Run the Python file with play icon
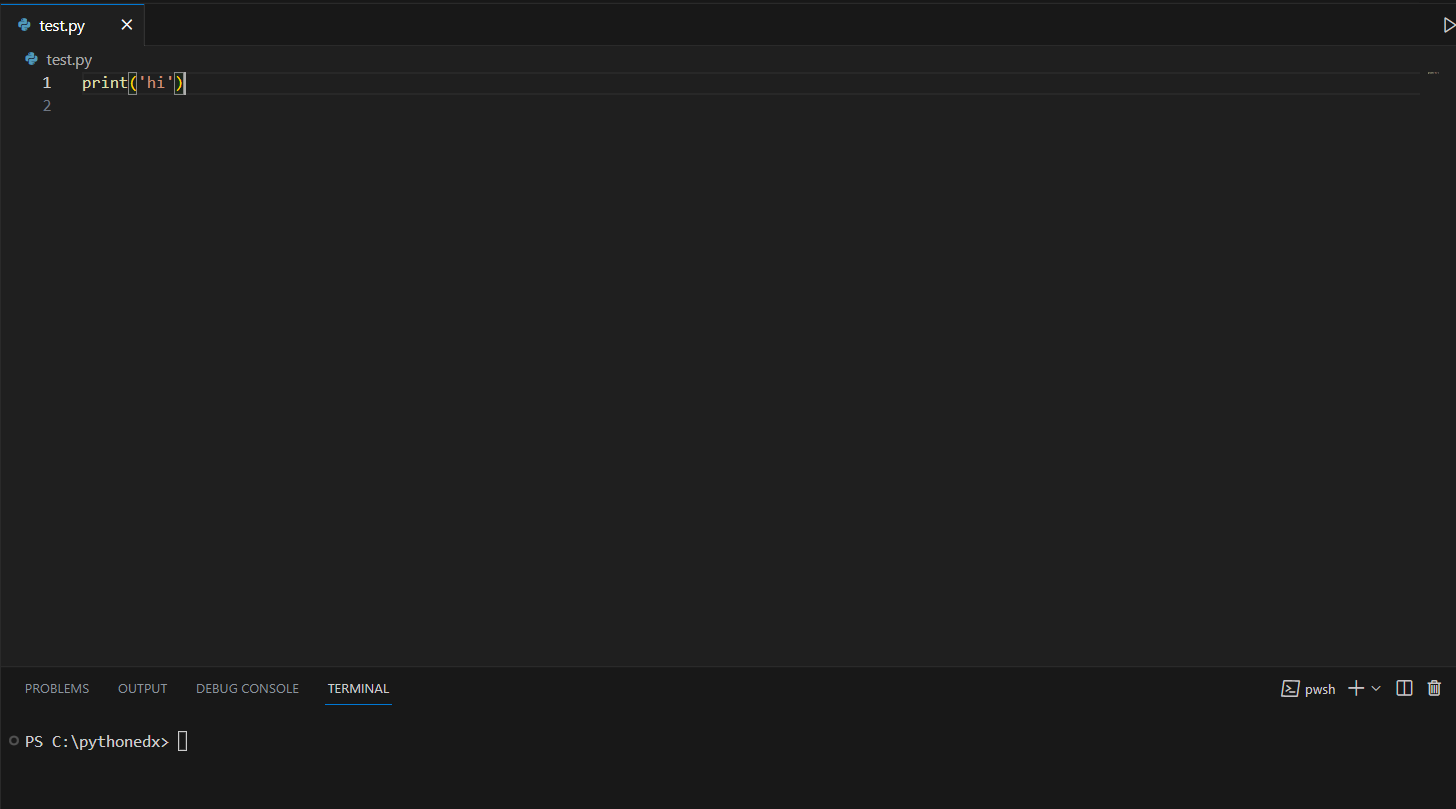The width and height of the screenshot is (1456, 809). point(1449,25)
